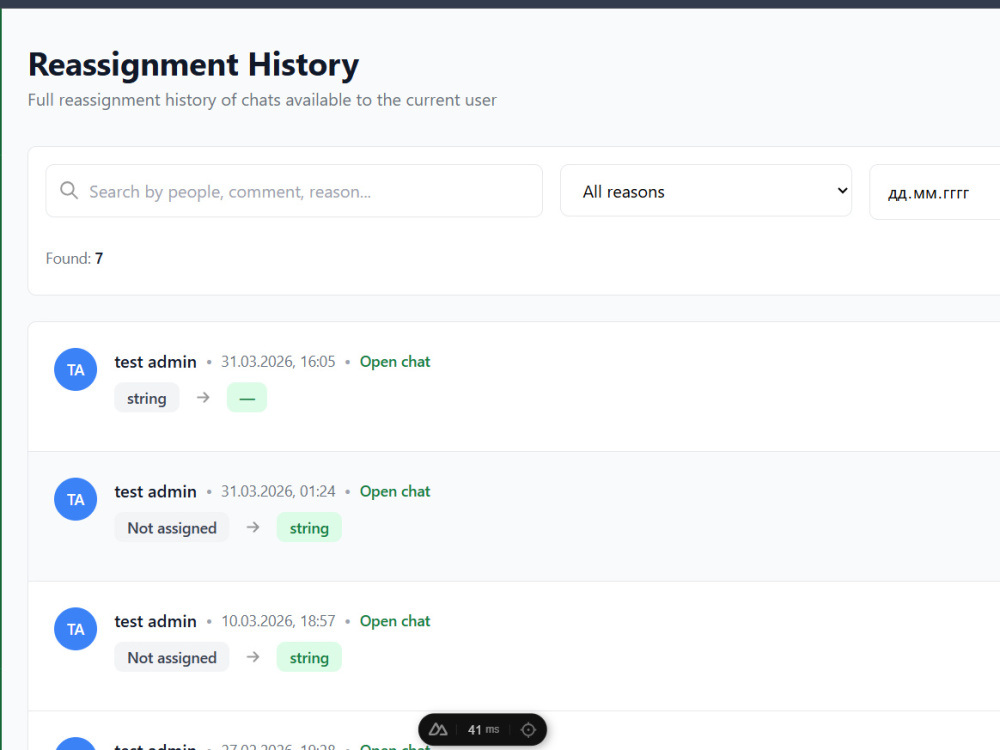Viewport: 1000px width, 750px height.
Task: Click 'Not assigned' badge in 01:24 entry
Action: pos(172,527)
